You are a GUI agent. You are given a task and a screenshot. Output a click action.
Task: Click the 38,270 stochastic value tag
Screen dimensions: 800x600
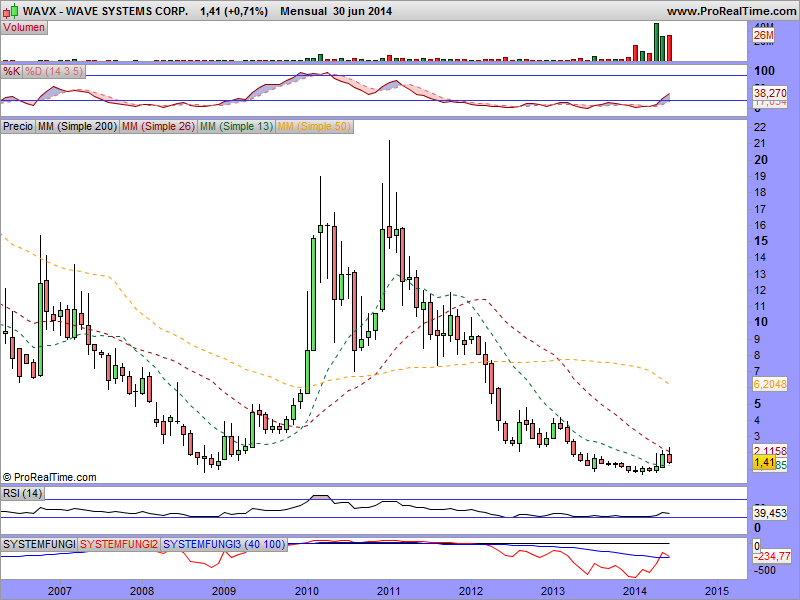point(770,93)
